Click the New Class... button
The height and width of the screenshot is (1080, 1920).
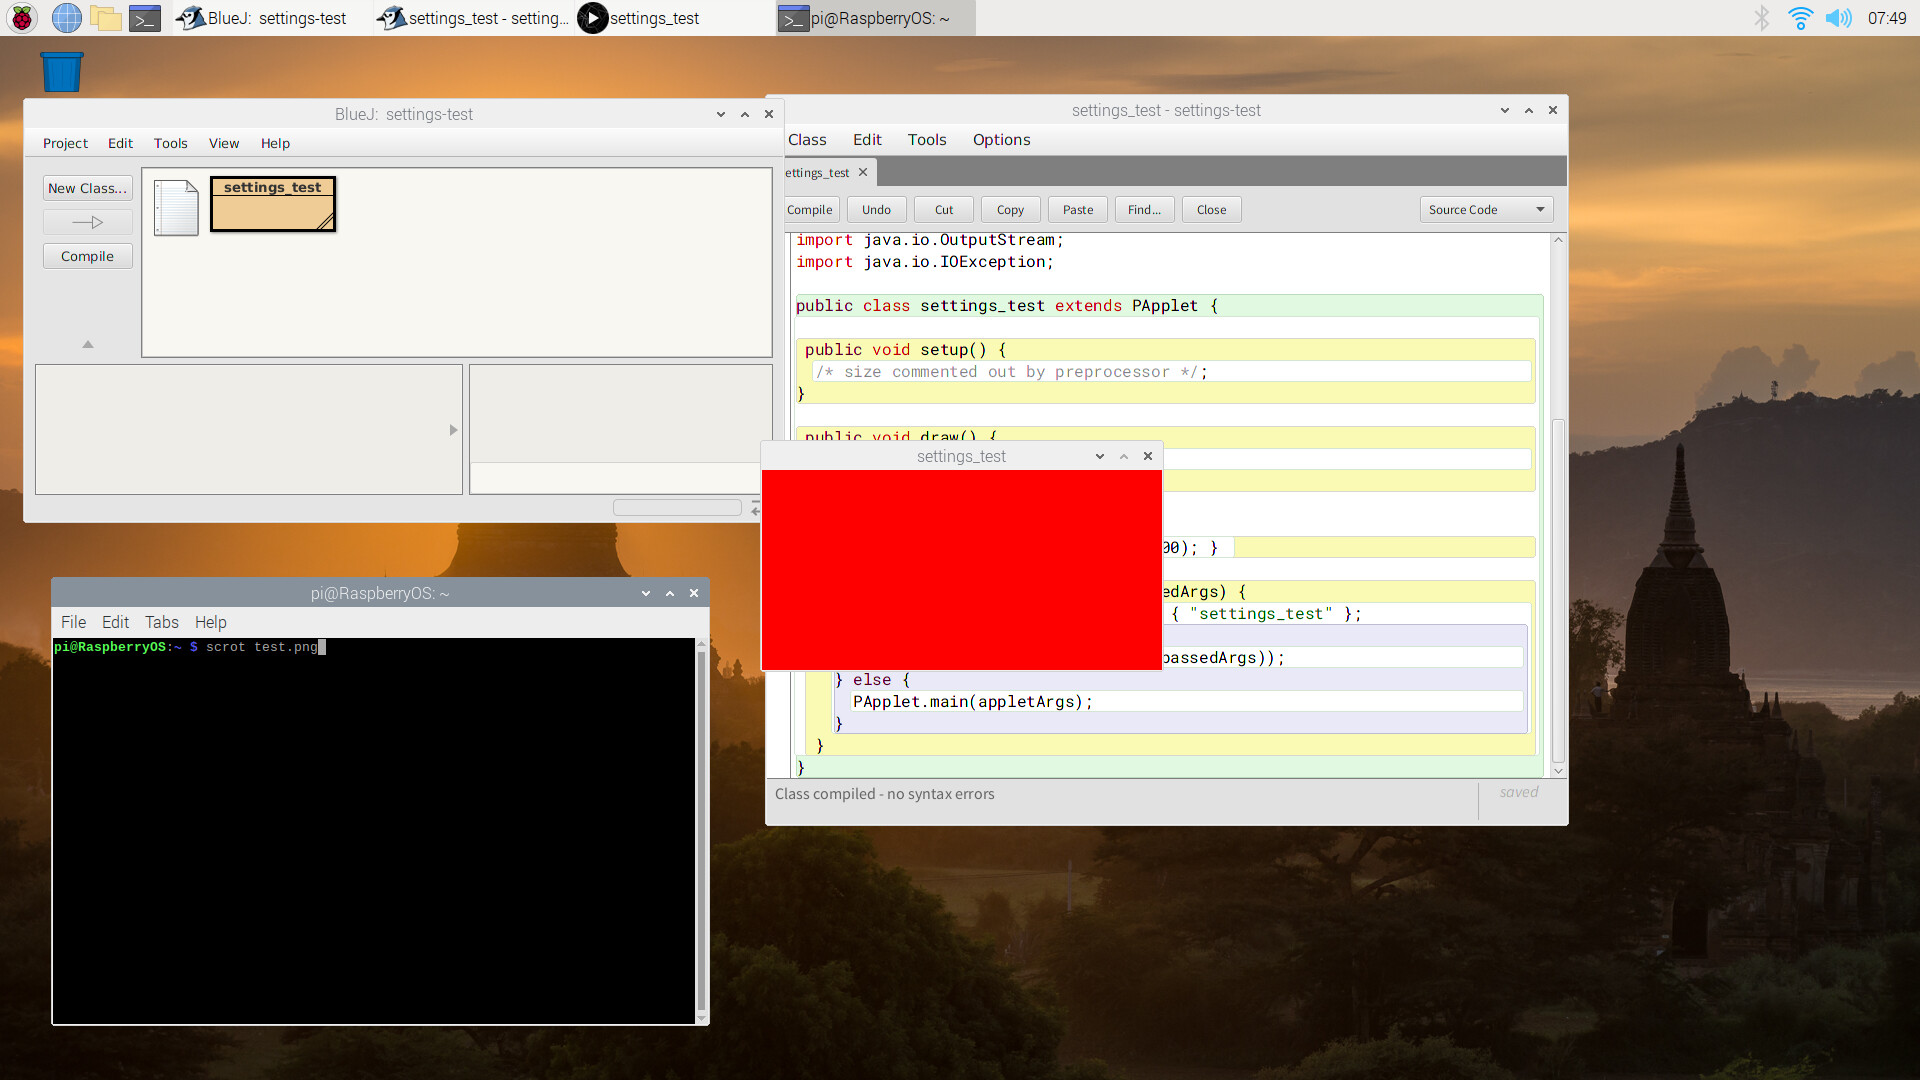click(x=88, y=188)
